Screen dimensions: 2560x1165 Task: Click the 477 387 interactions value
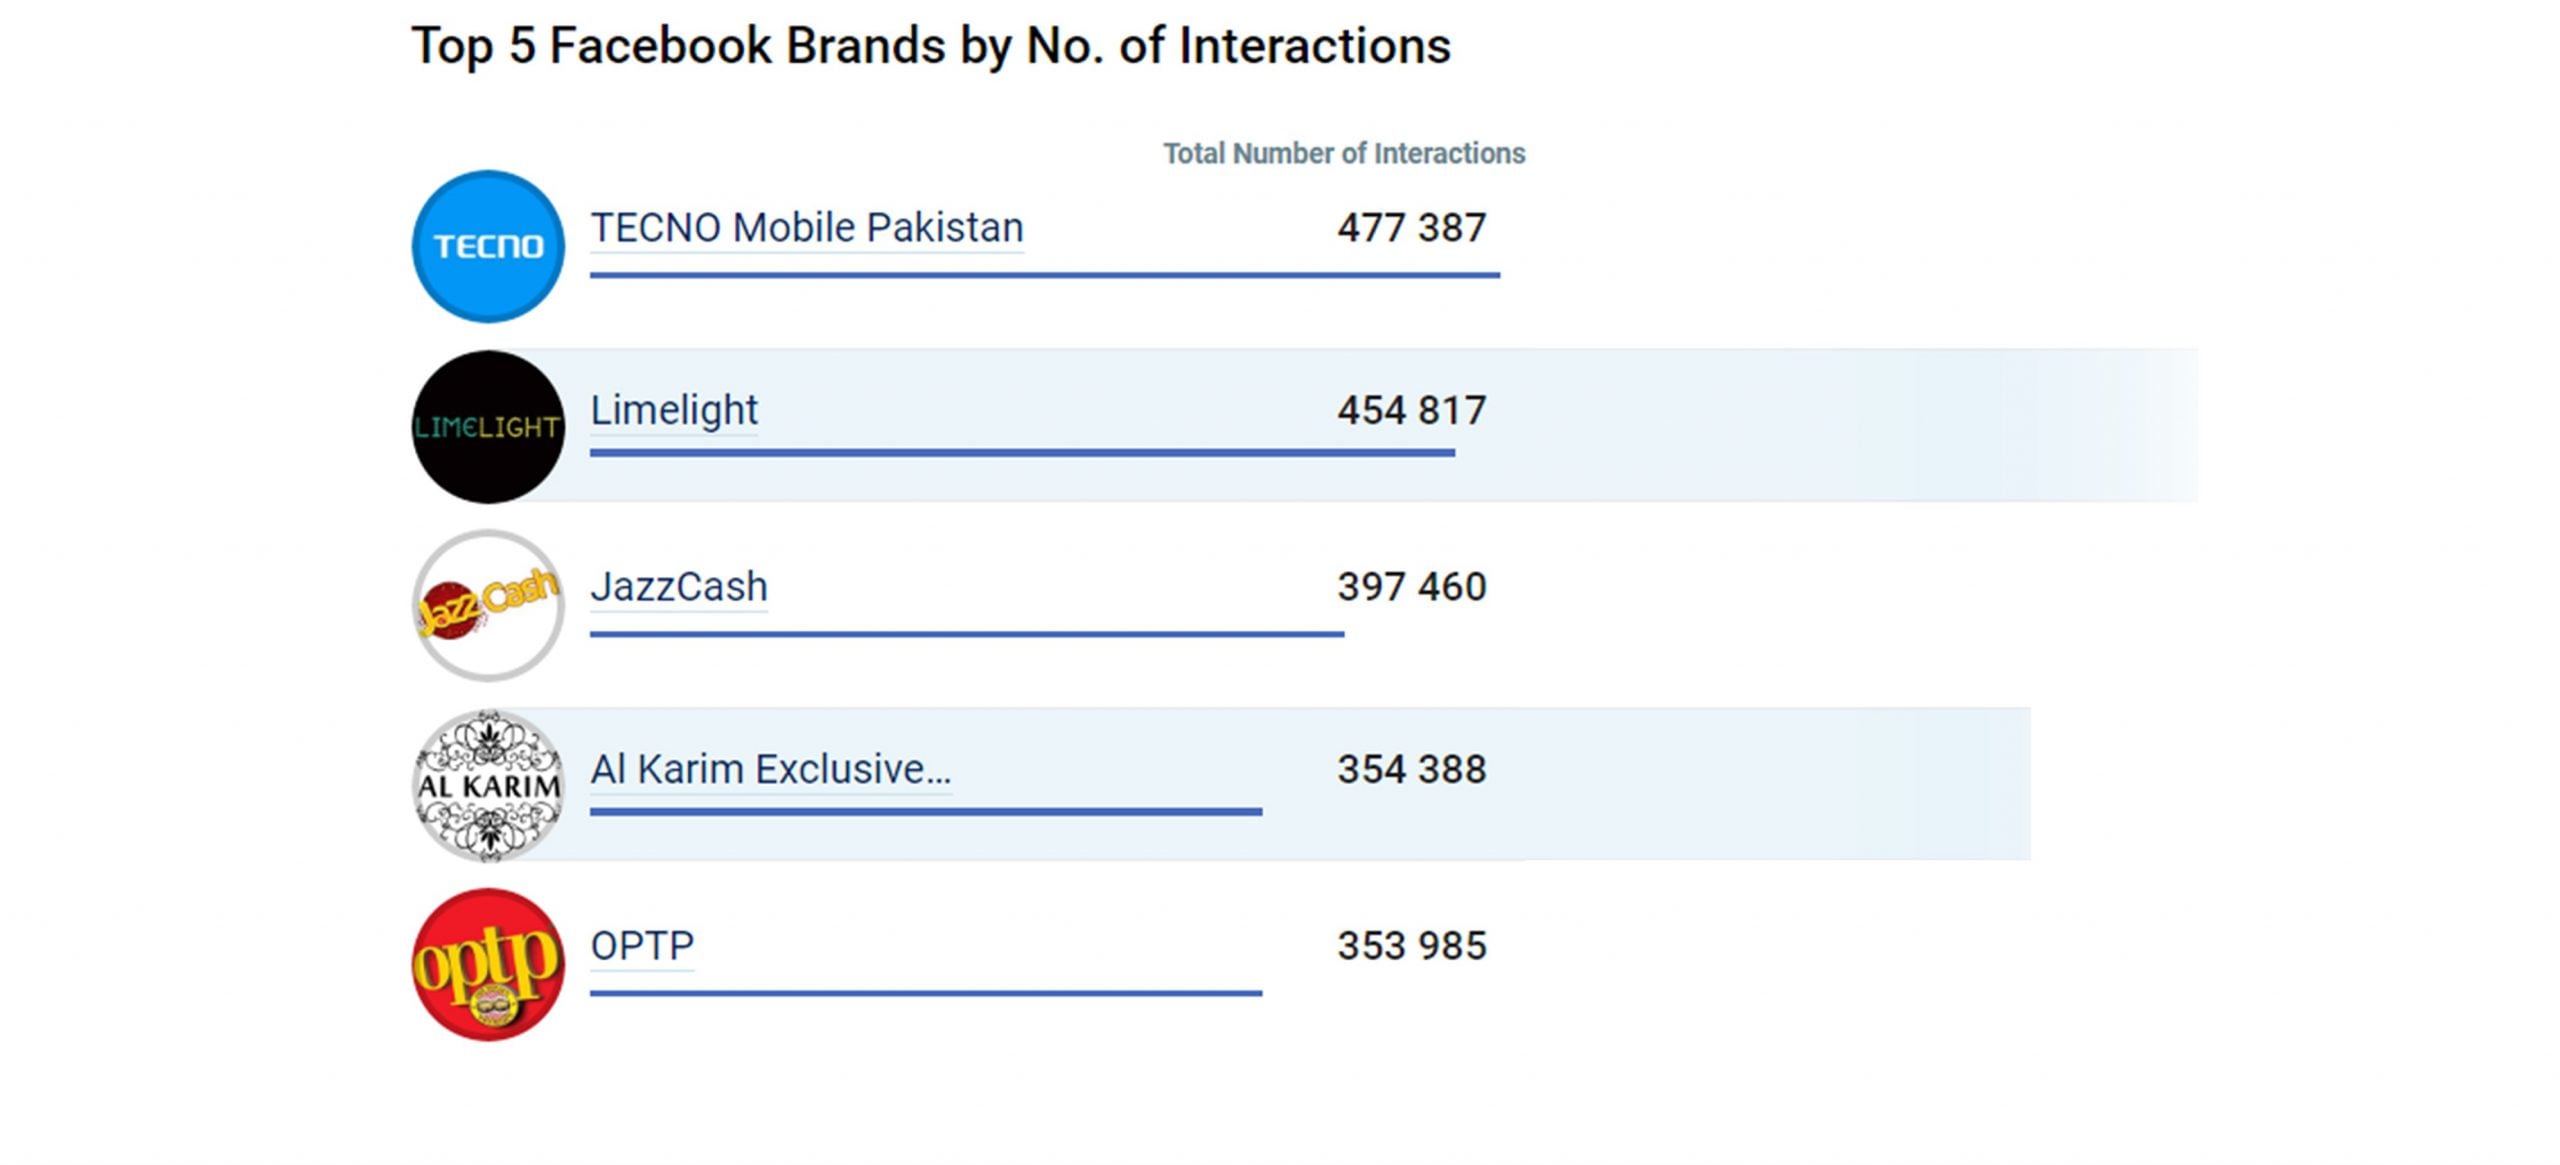click(x=1411, y=228)
